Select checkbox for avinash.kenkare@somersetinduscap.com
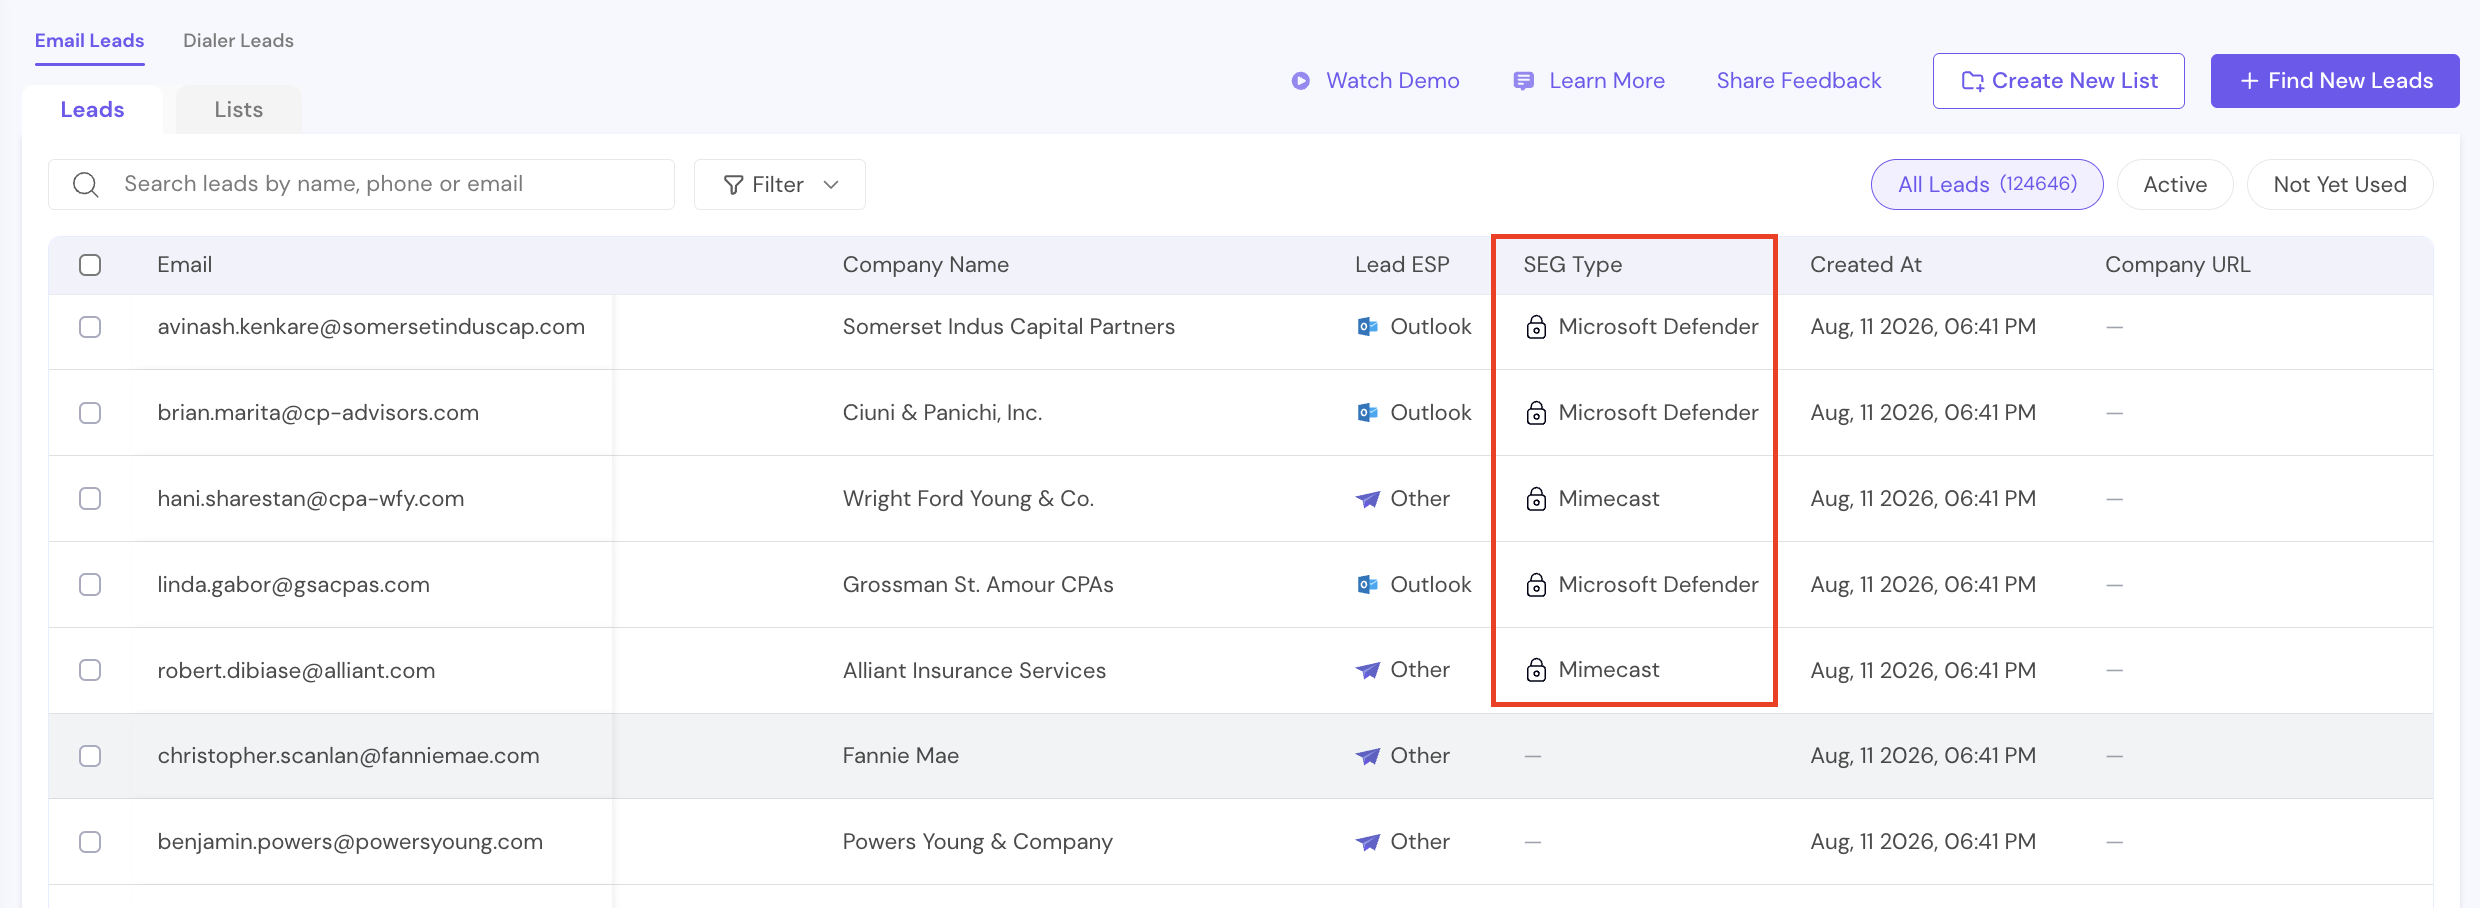This screenshot has height=908, width=2480. click(90, 327)
